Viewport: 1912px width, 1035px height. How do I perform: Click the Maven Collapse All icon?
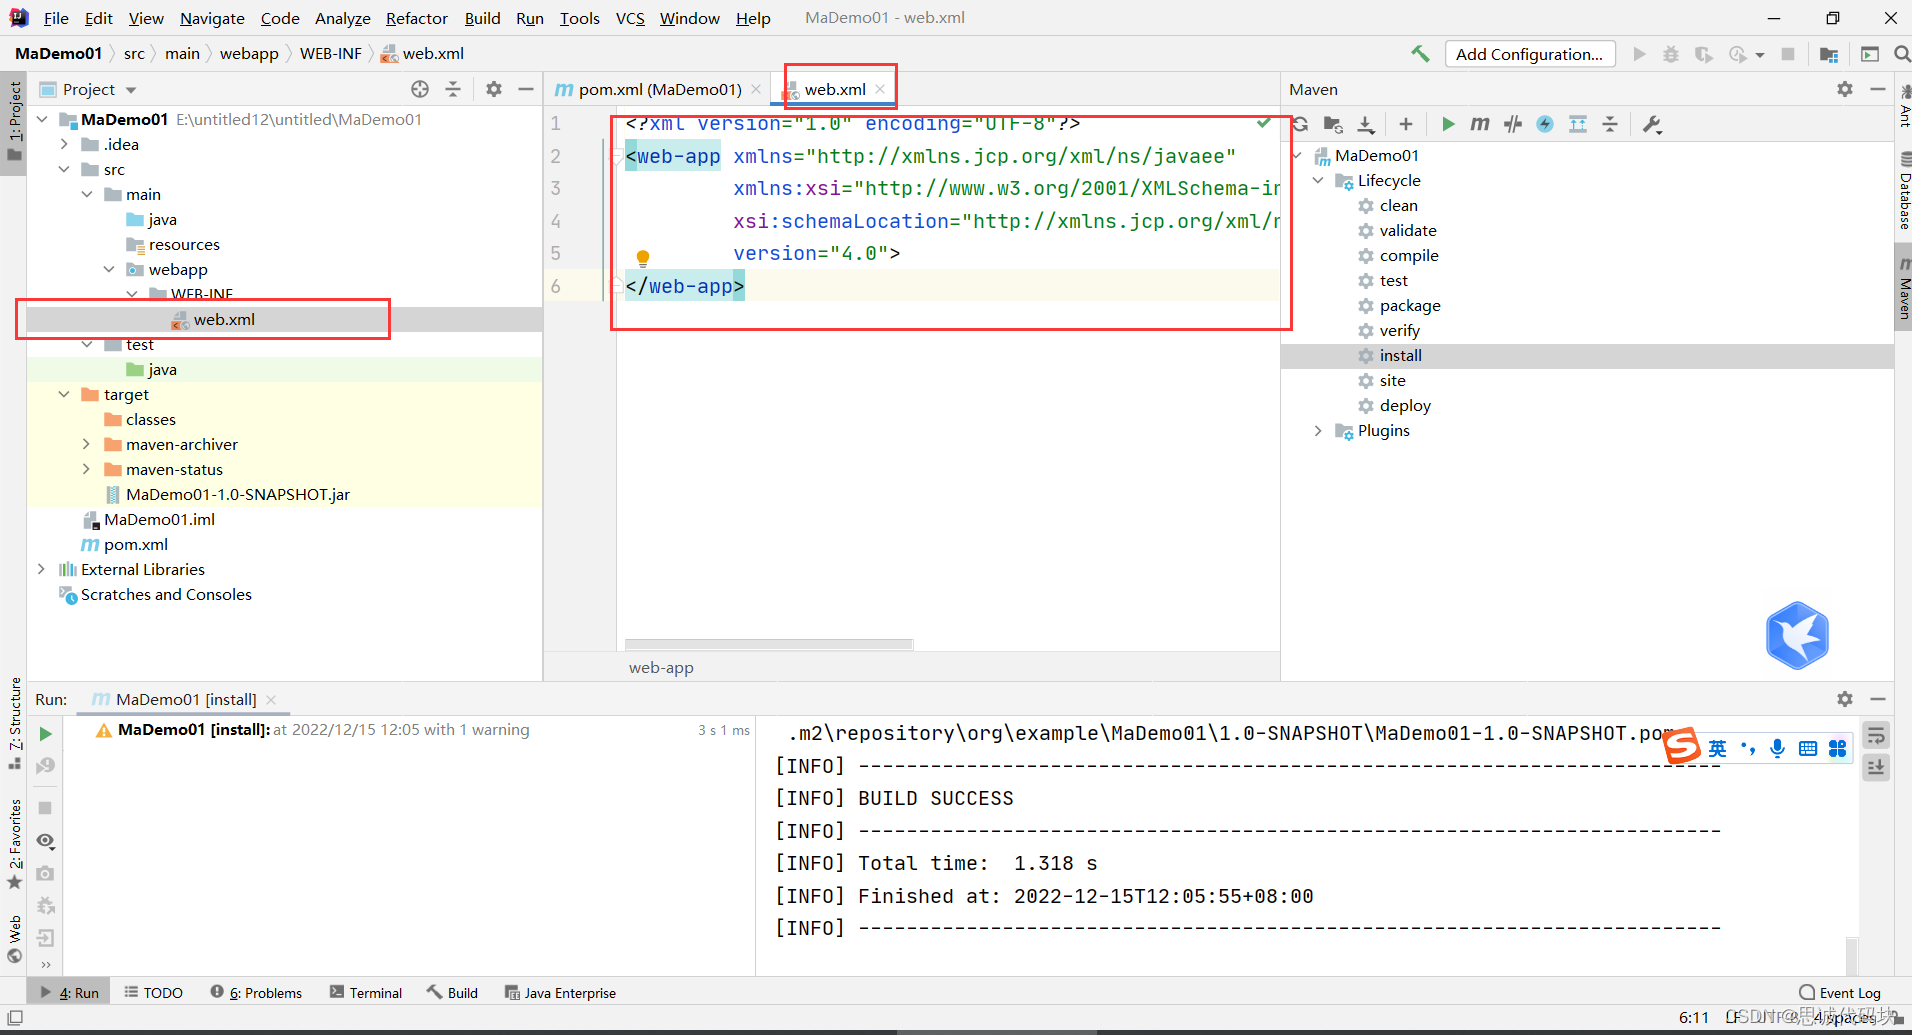click(x=1610, y=124)
